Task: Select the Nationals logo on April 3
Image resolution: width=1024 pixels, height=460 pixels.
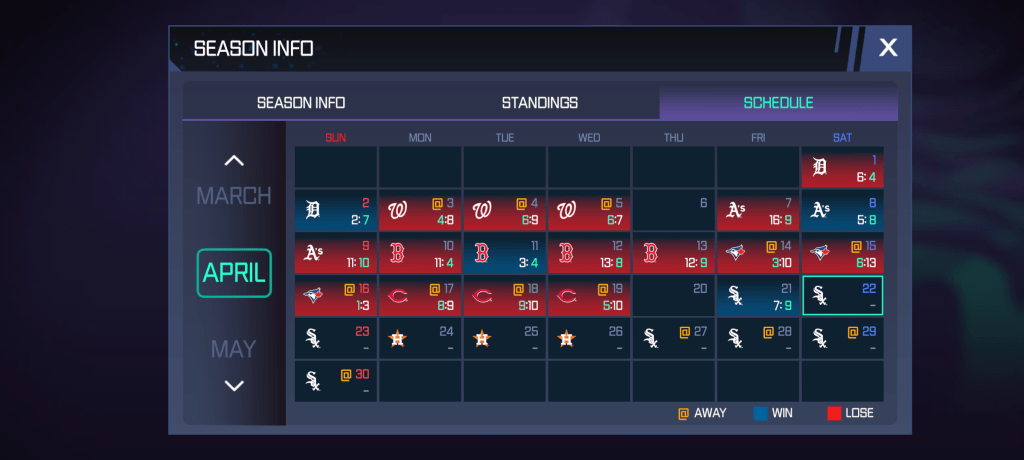Action: tap(397, 210)
